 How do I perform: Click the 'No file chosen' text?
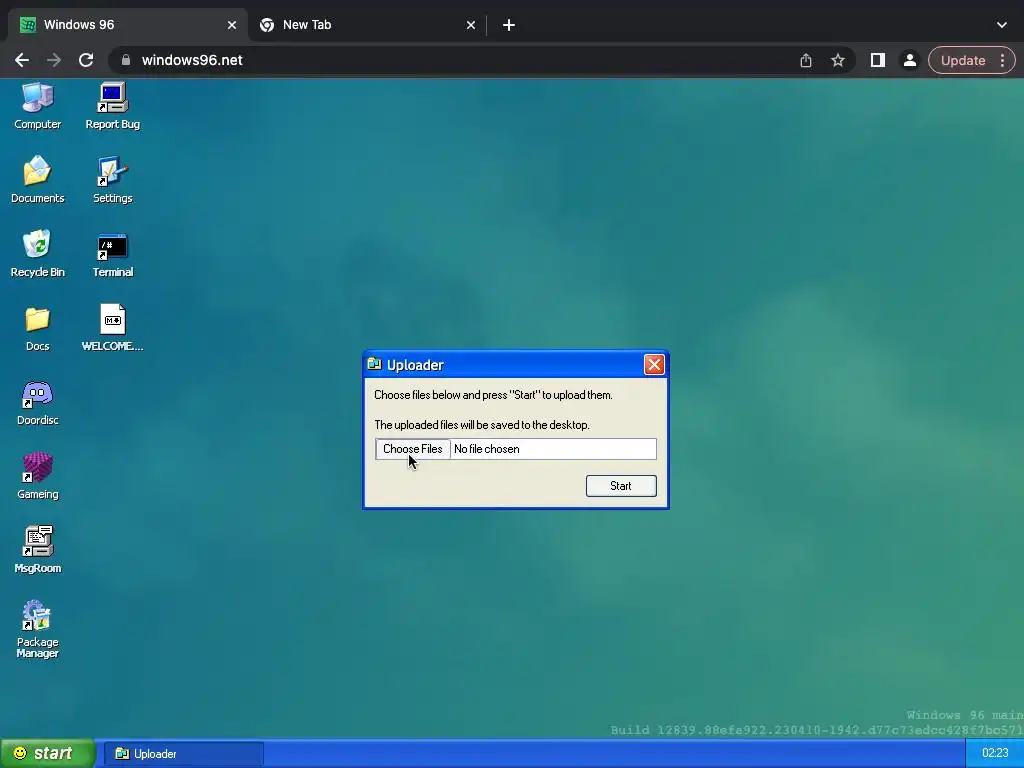coord(487,449)
